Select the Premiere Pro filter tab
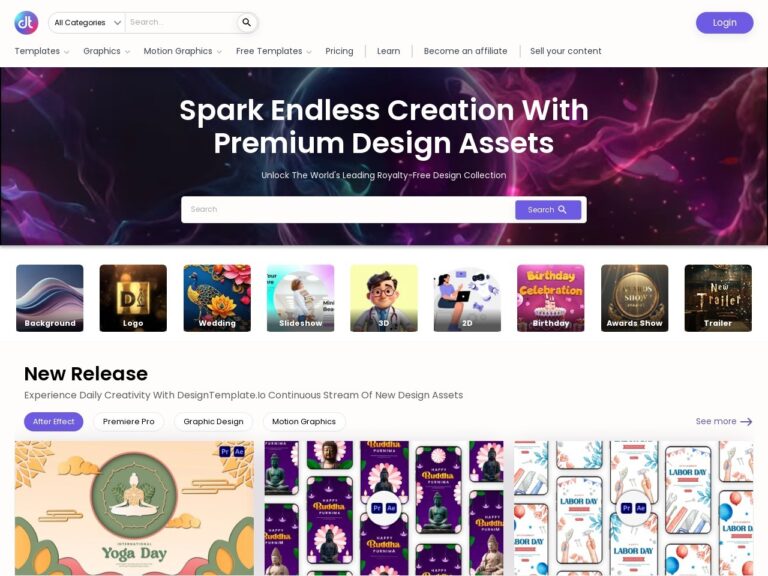The image size is (768, 576). (128, 422)
